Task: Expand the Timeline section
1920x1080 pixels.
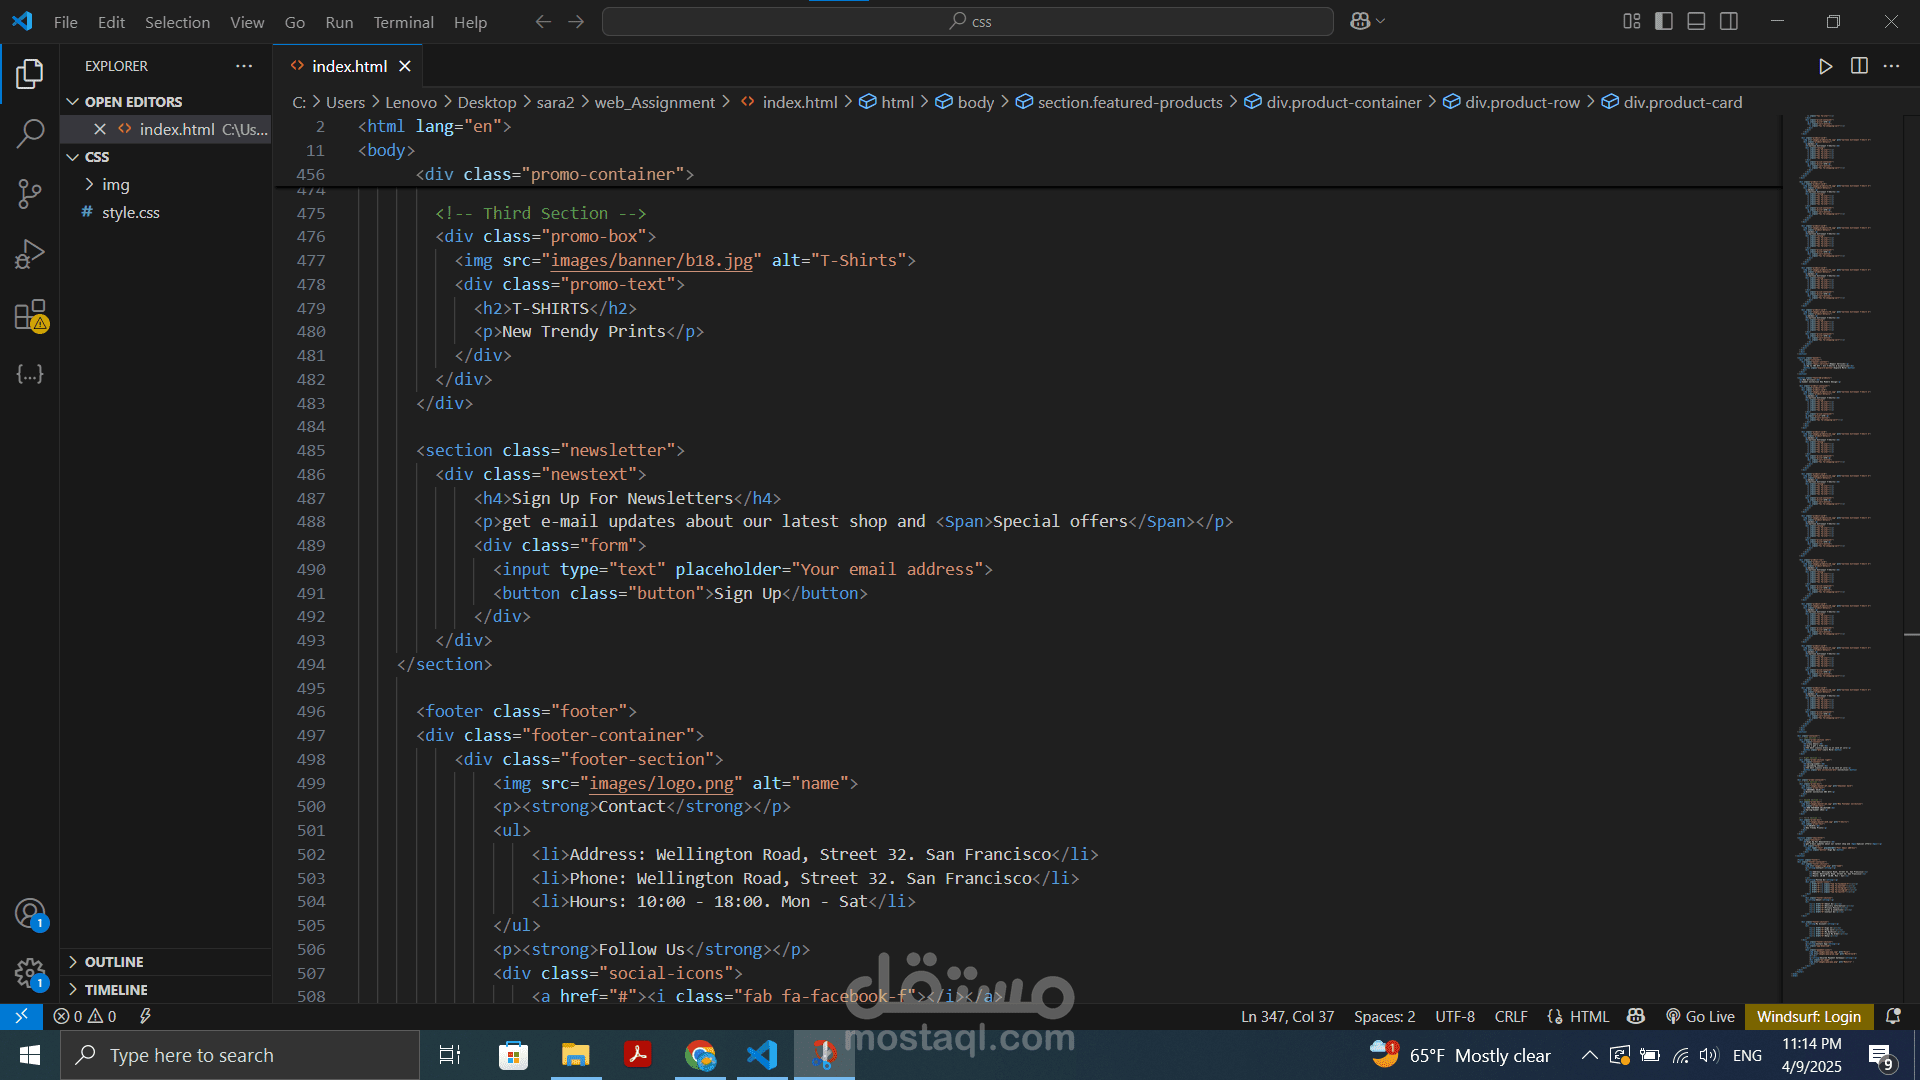Action: (166, 990)
